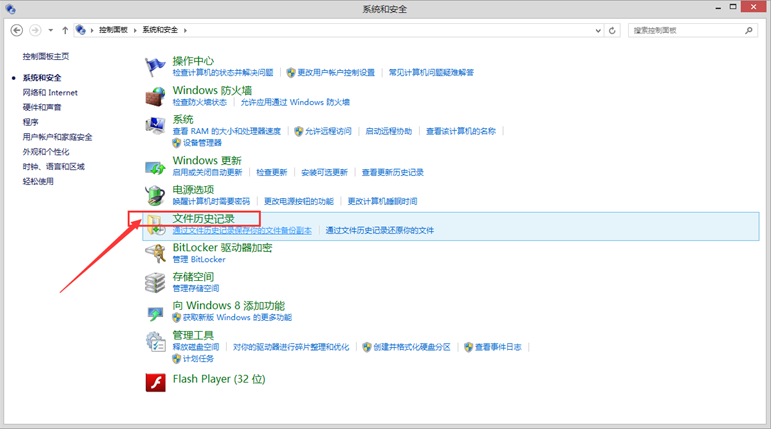The width and height of the screenshot is (771, 430).
Task: Open the 存储空间 heading link
Action: (x=193, y=277)
